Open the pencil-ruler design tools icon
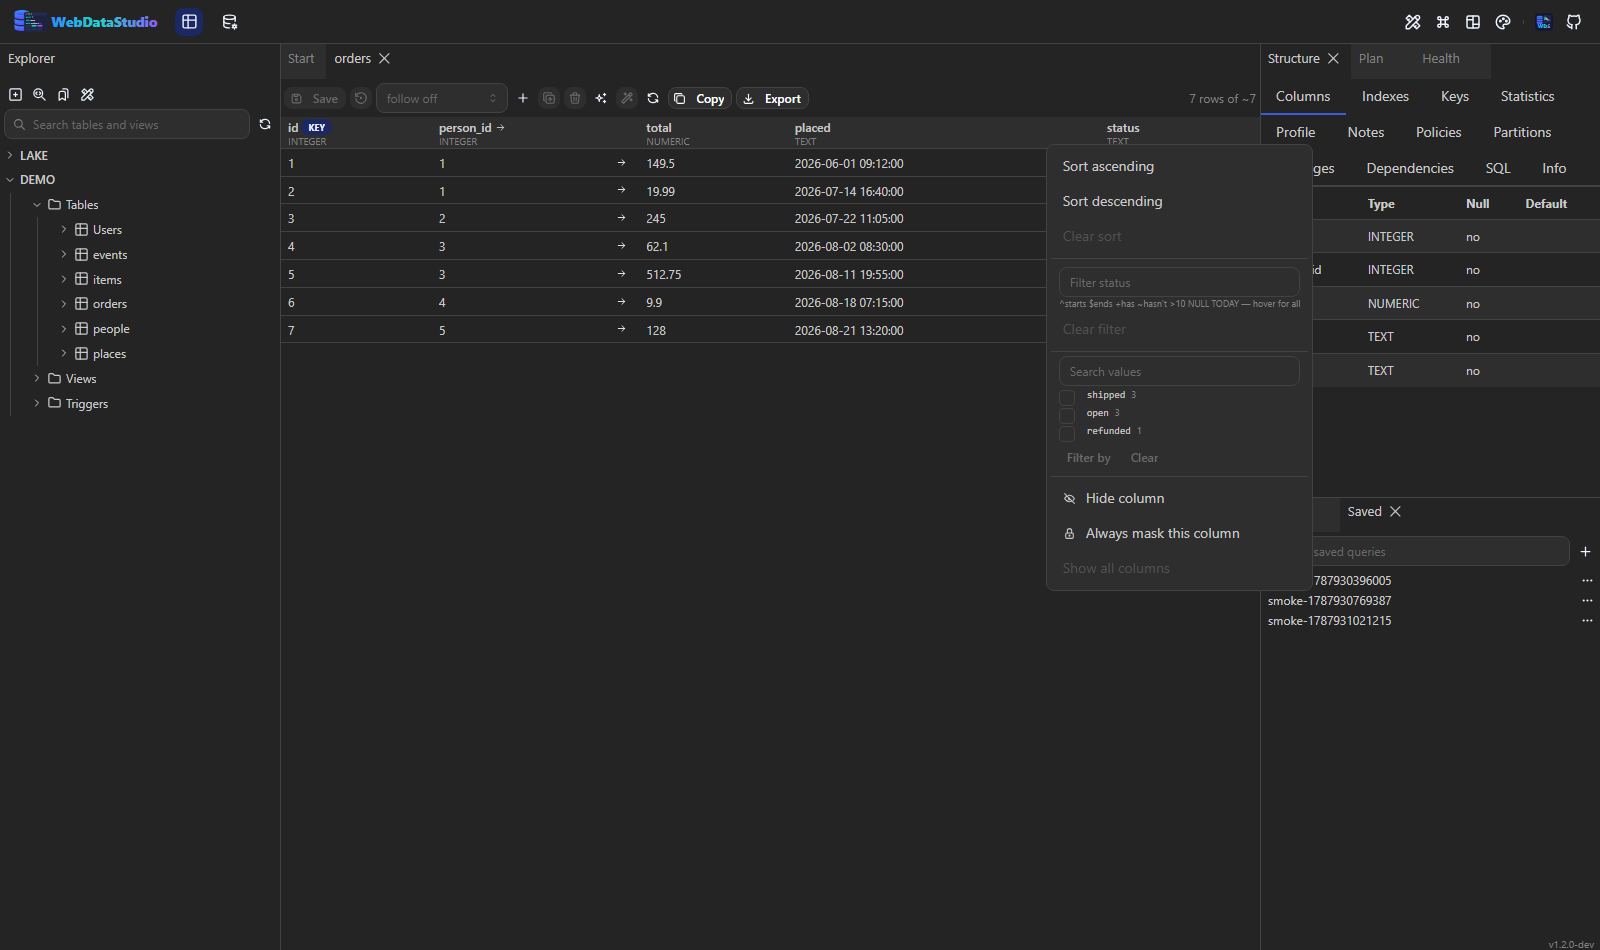This screenshot has height=950, width=1600. coord(1413,22)
